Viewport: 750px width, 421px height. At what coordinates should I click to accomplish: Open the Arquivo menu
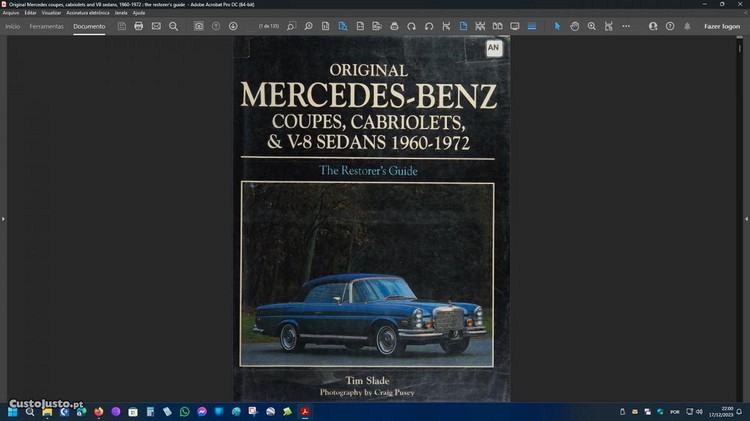point(11,13)
